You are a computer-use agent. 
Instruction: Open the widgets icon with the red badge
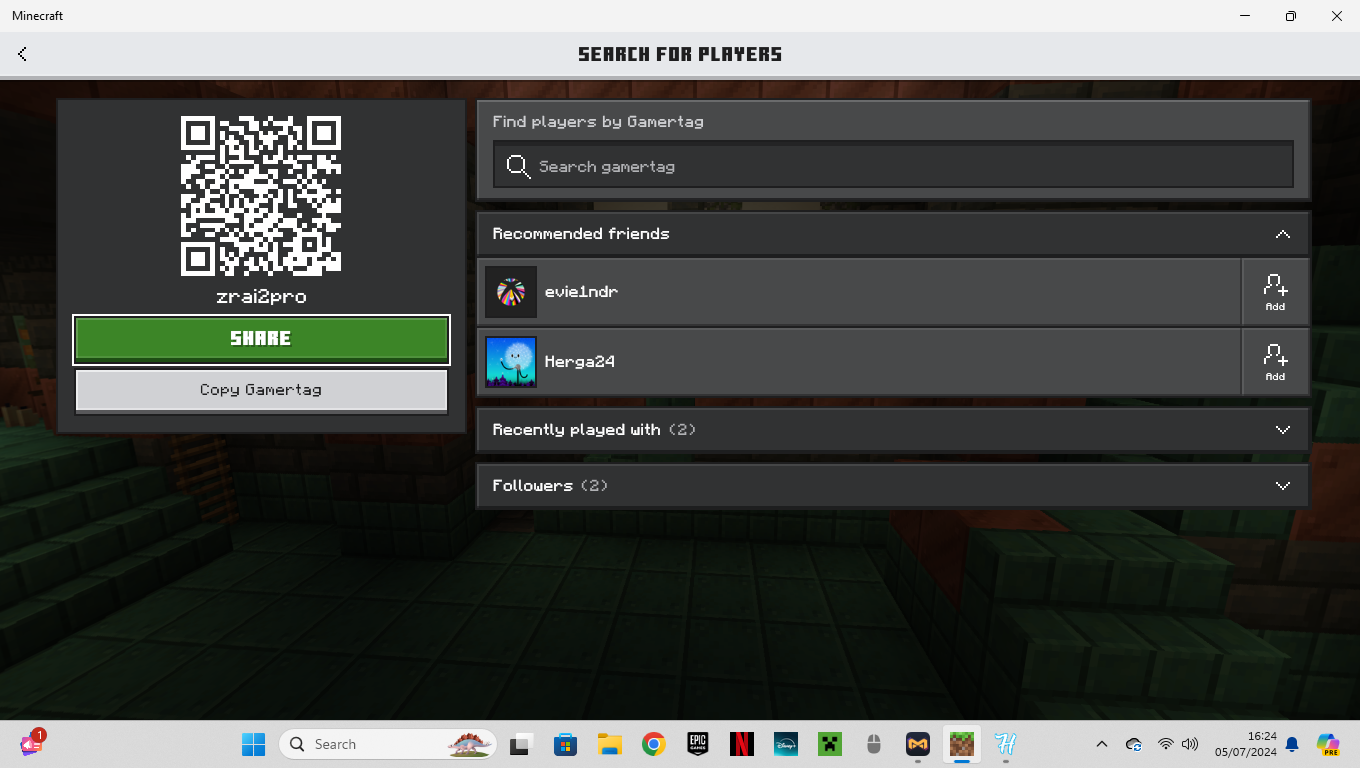click(32, 743)
